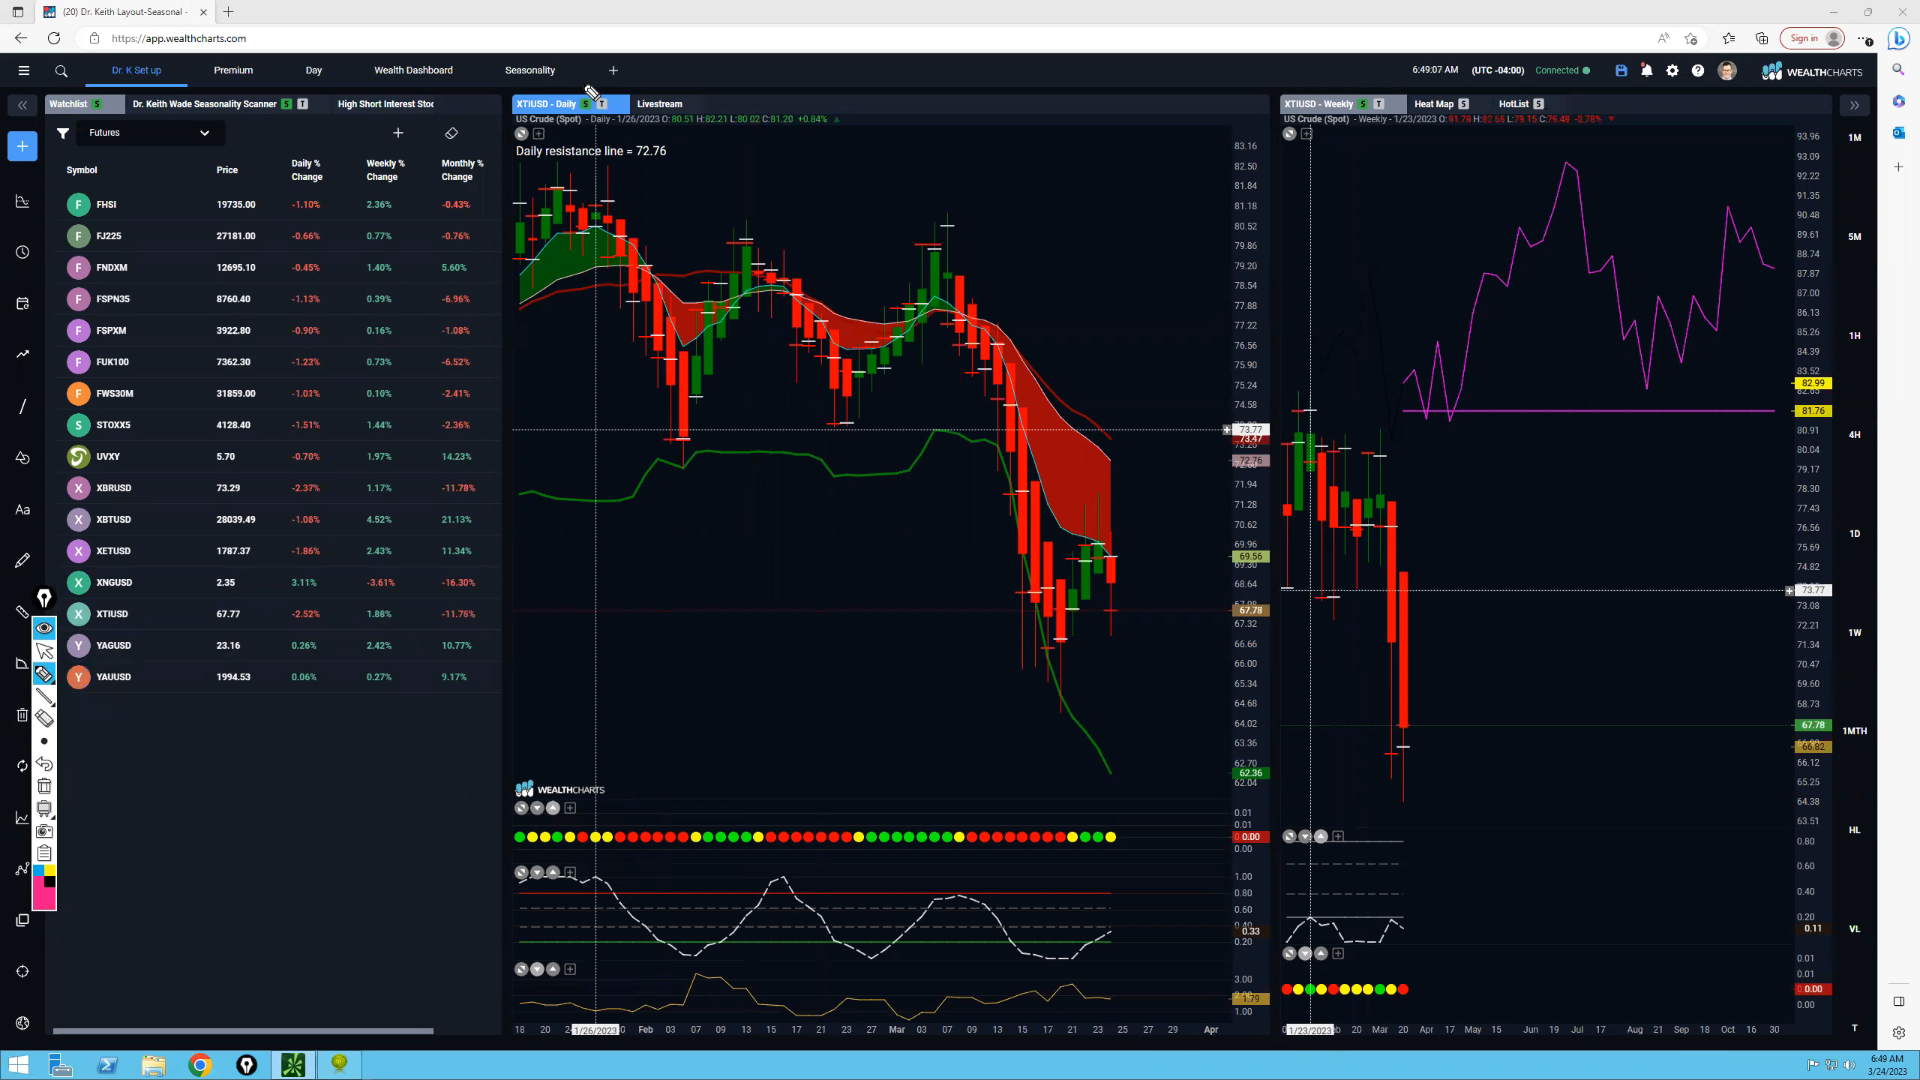1920x1080 pixels.
Task: Switch to the Premium layout tab
Action: [233, 71]
